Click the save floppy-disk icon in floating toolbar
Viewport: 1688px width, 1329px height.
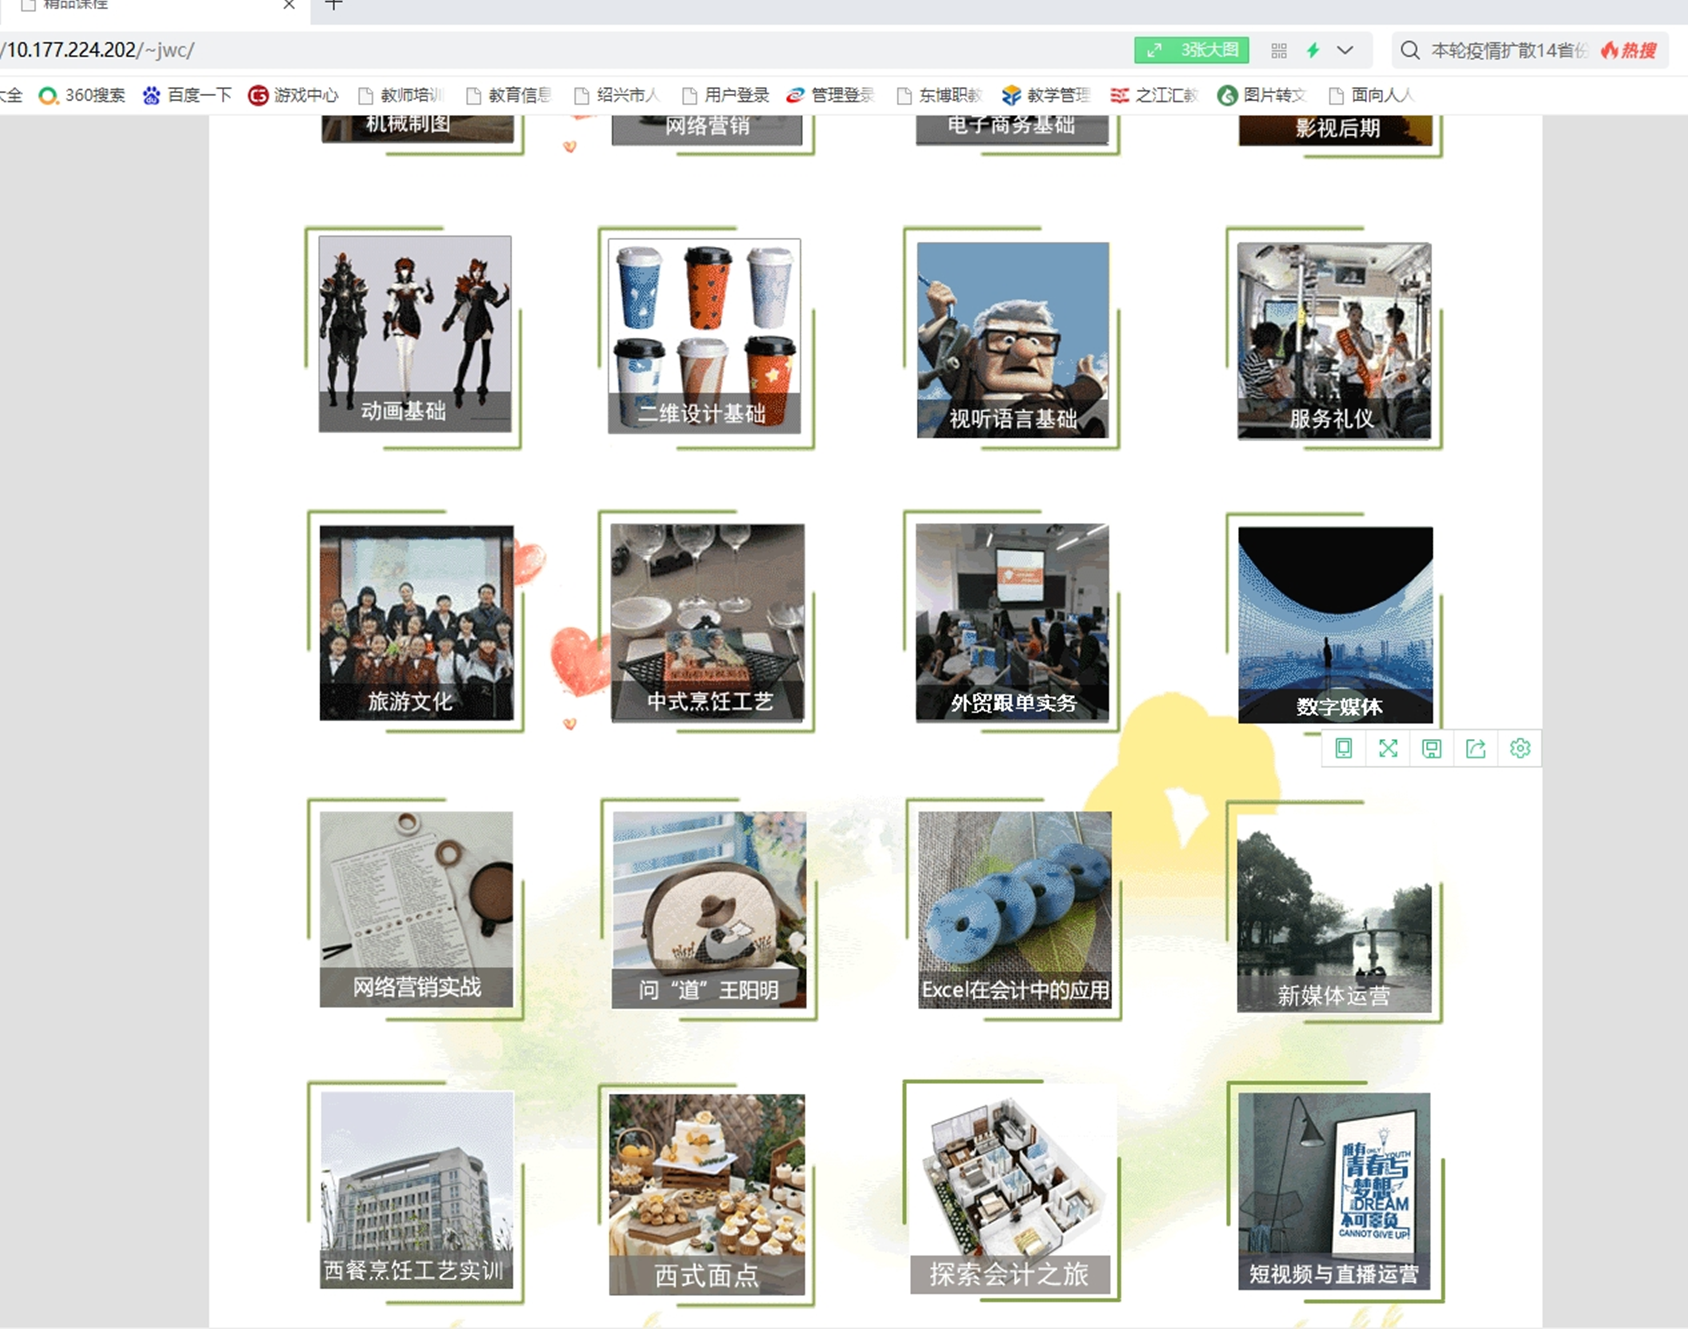point(1431,748)
